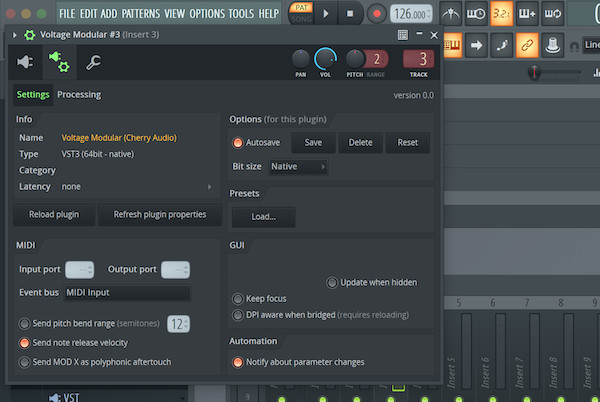
Task: Click the Voltage Modular gear icon in title bar
Action: point(29,35)
